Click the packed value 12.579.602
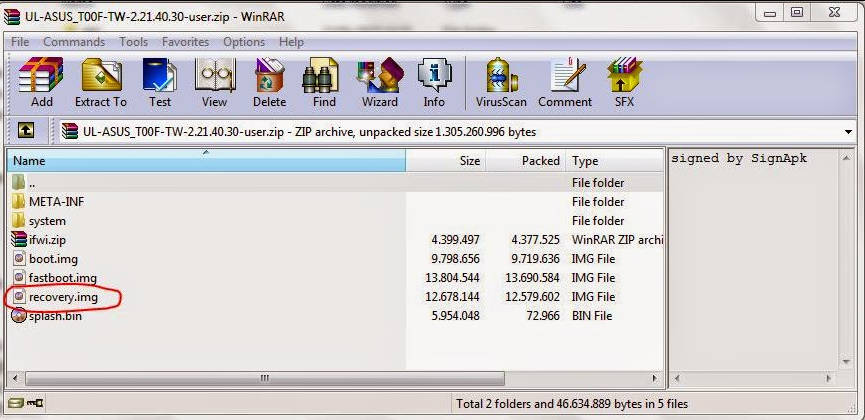865x420 pixels. point(532,297)
